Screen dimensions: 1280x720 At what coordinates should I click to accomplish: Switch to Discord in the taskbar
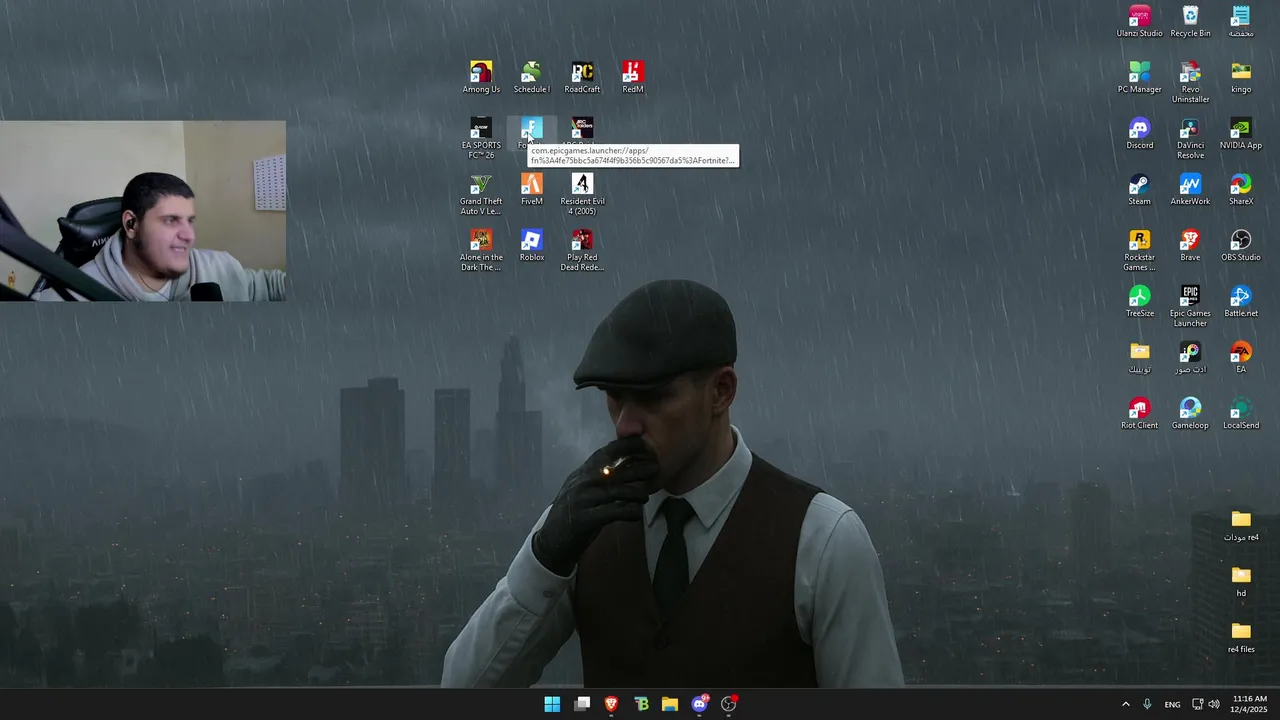tap(700, 704)
